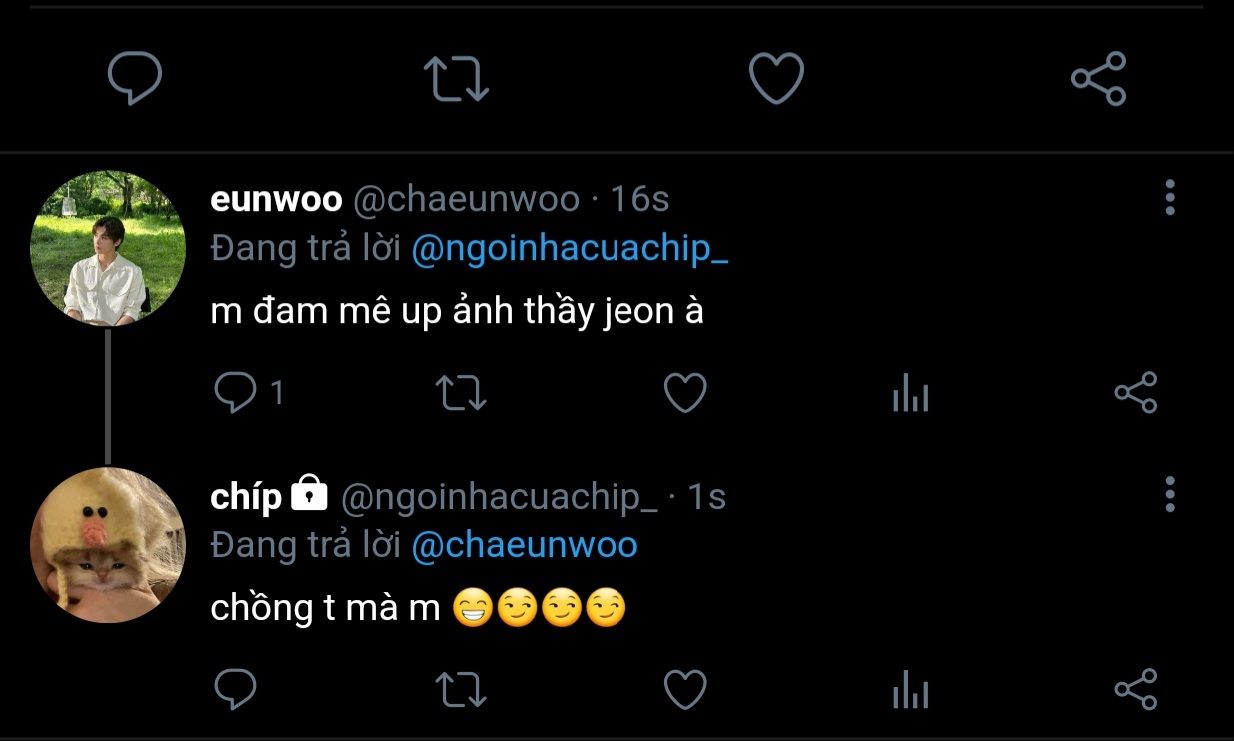Open more options for chíp's tweet
The height and width of the screenshot is (741, 1234).
1170,494
